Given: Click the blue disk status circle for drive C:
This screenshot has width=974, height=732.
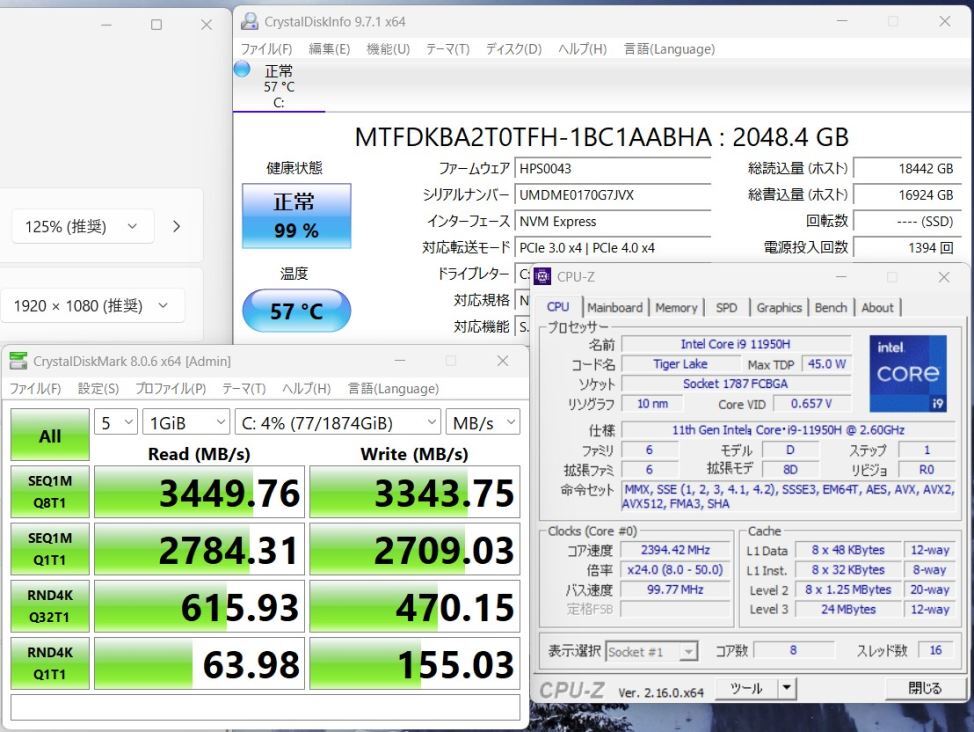Looking at the screenshot, I should (x=242, y=70).
